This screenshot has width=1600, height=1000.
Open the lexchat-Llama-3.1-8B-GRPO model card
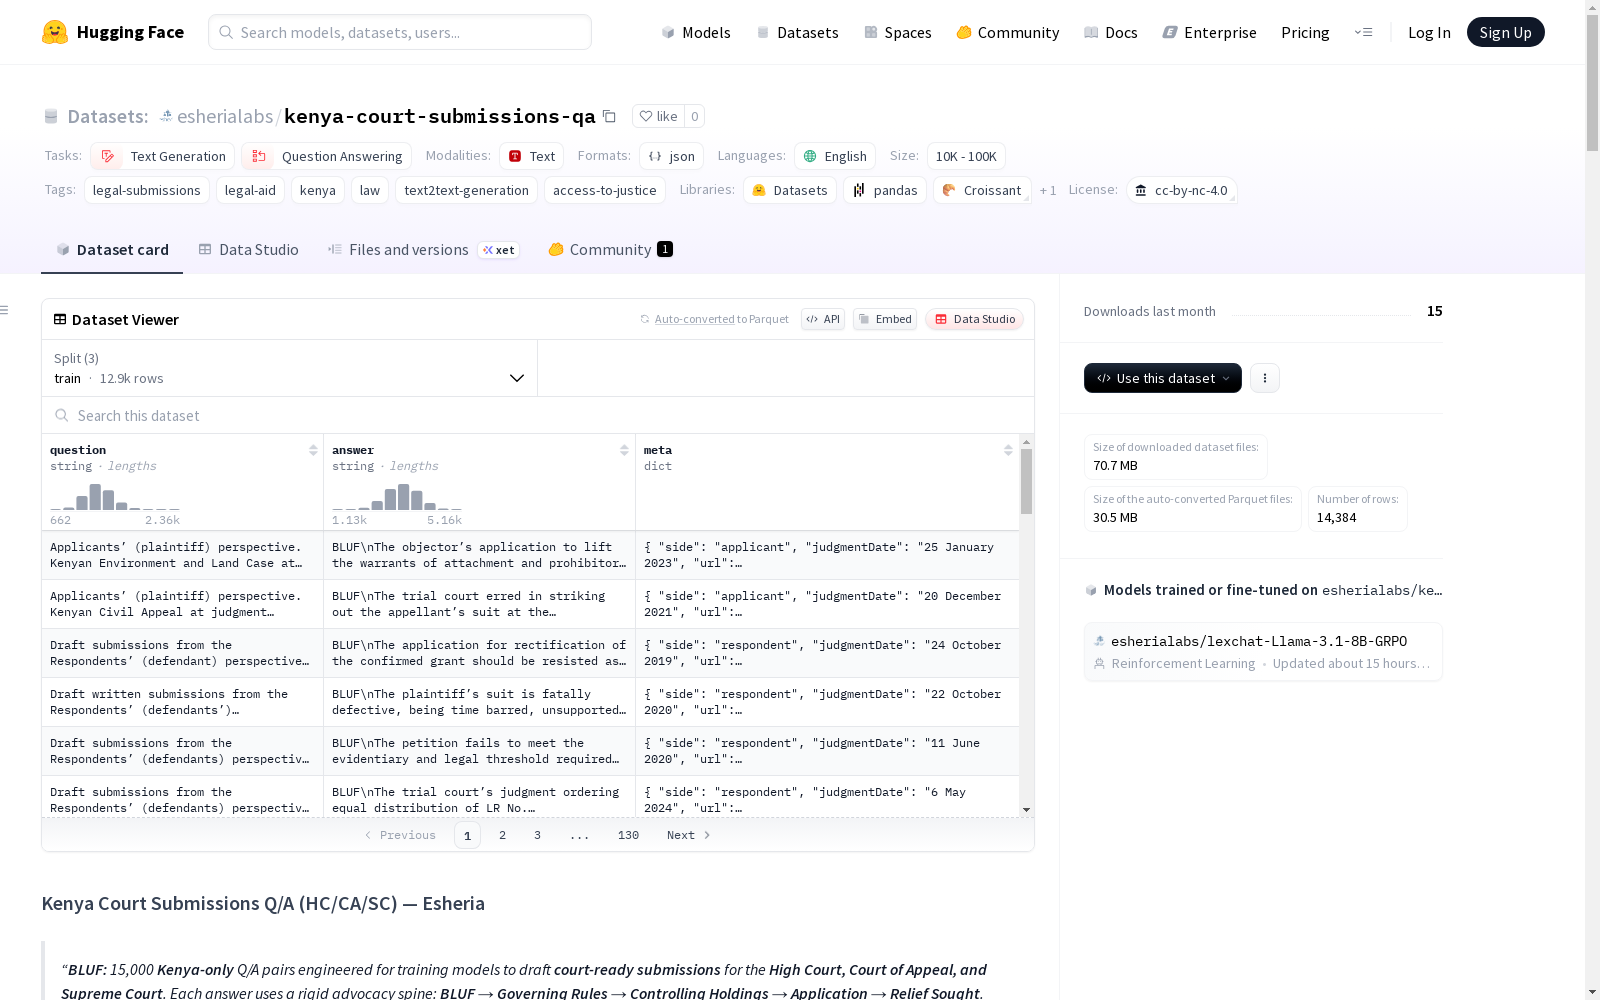(1263, 652)
